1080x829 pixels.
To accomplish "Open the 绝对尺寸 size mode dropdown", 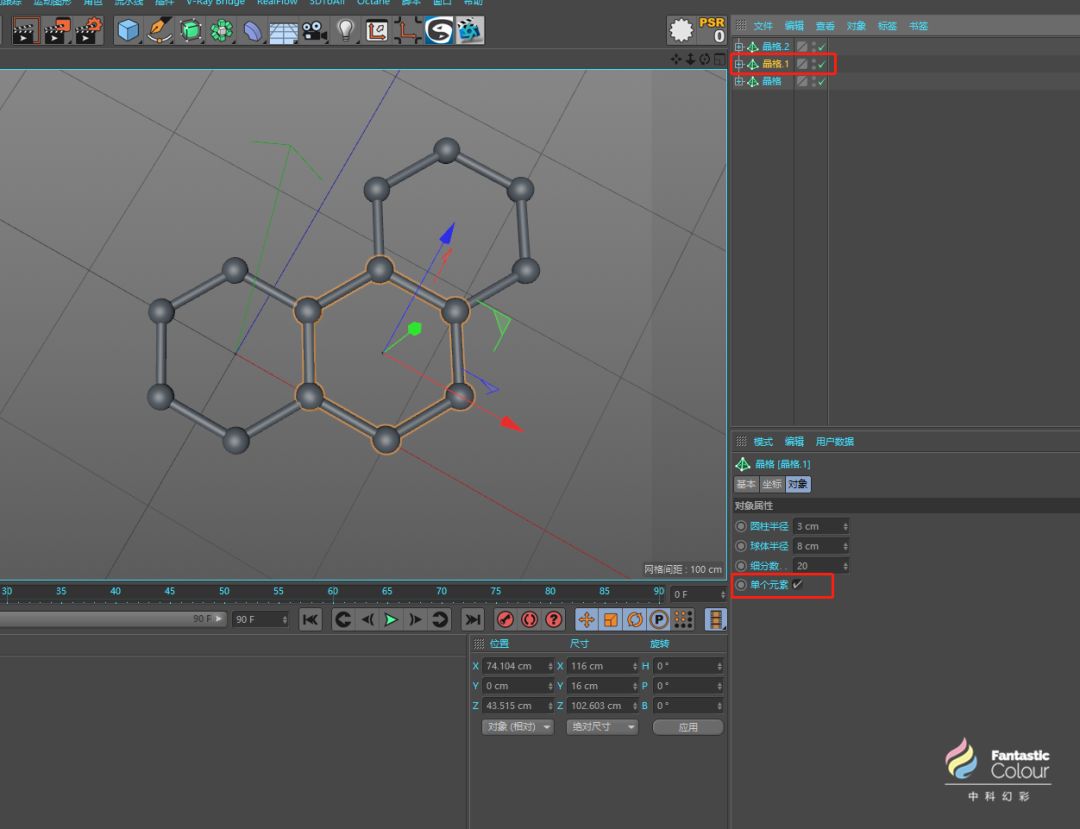I will click(602, 727).
